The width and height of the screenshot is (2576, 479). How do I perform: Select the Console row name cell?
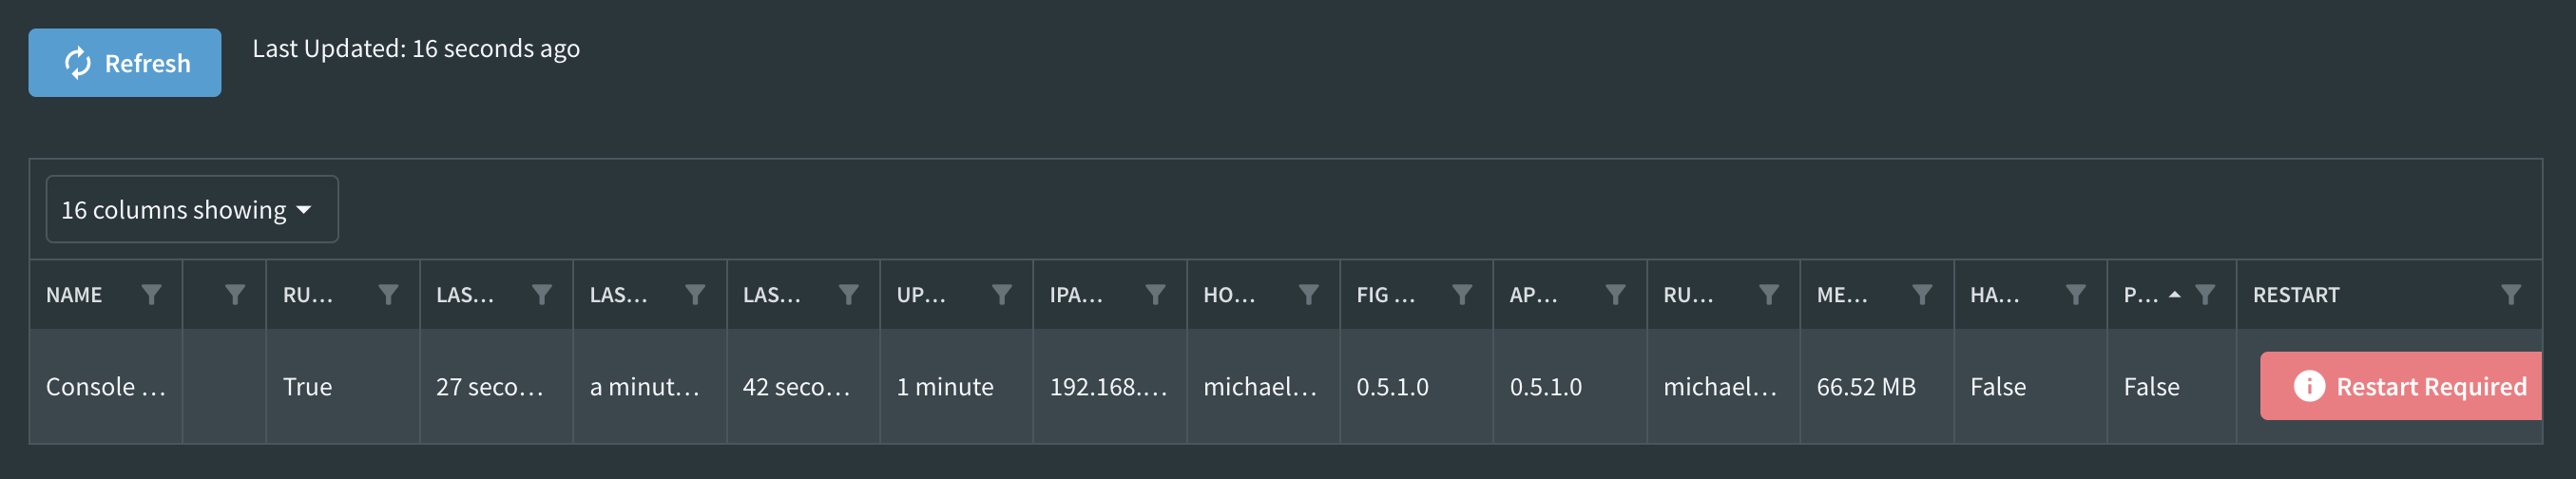pyautogui.click(x=106, y=386)
